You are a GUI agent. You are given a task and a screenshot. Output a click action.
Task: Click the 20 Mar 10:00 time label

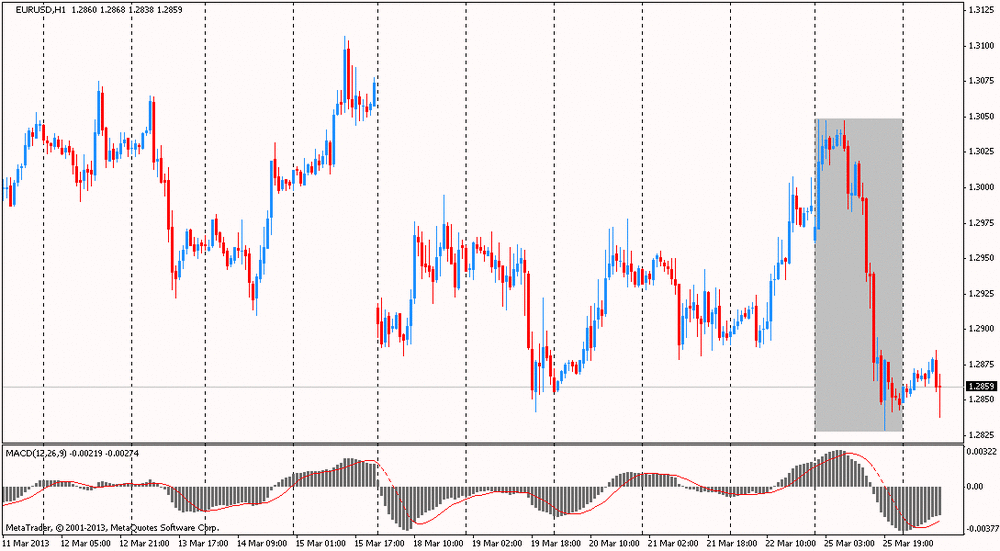615,544
